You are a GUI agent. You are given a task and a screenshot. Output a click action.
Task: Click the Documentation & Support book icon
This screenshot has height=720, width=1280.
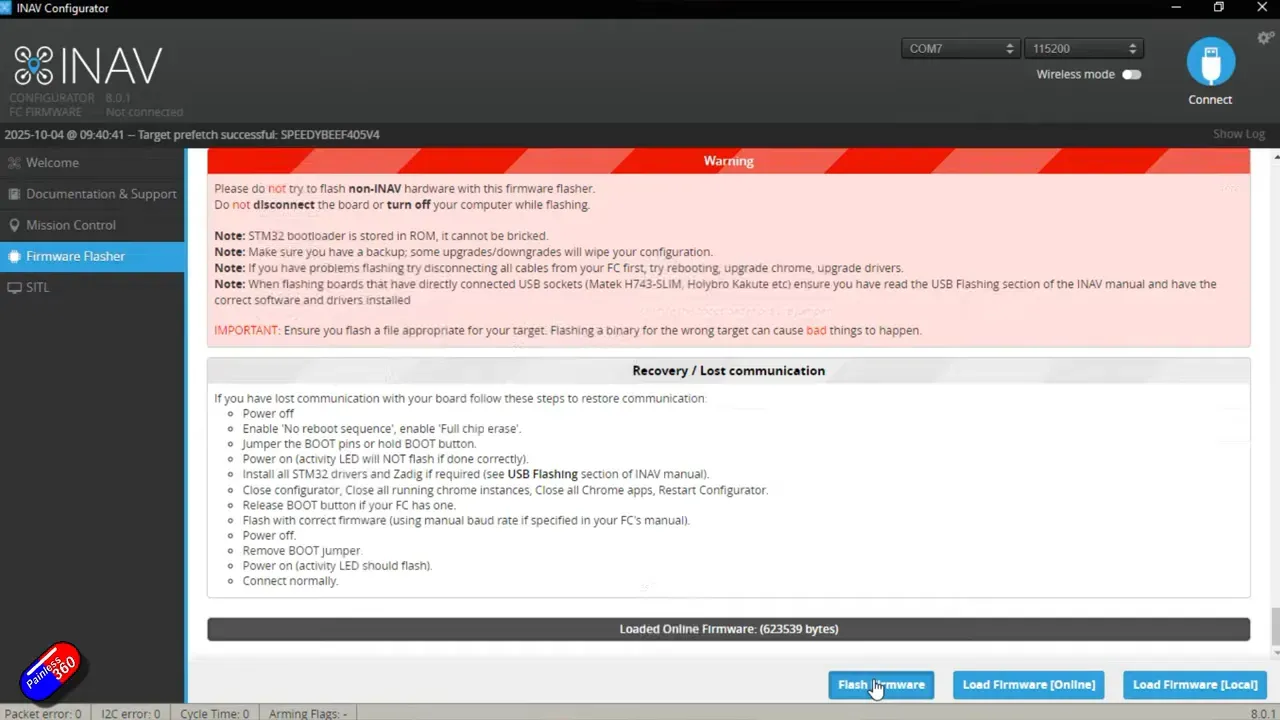pyautogui.click(x=14, y=194)
